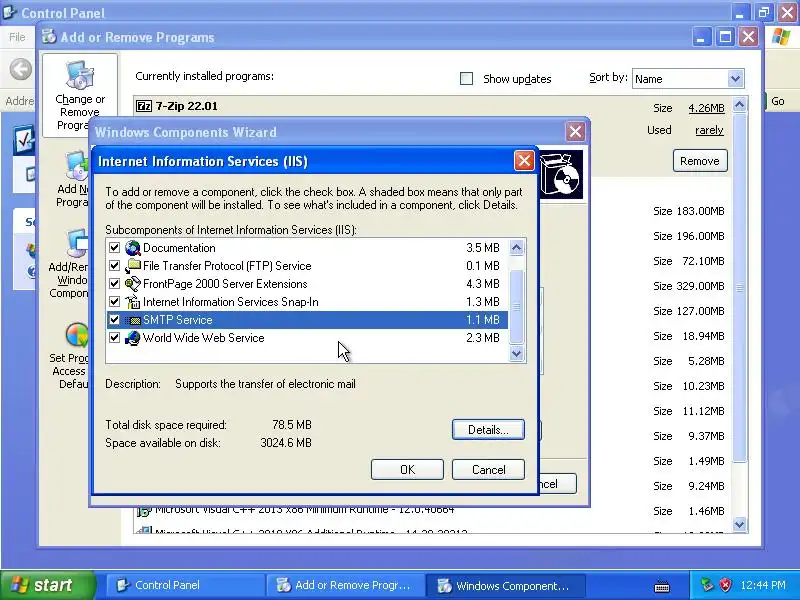This screenshot has height=600, width=800.
Task: Click Cancel in the IIS dialog
Action: tap(488, 469)
